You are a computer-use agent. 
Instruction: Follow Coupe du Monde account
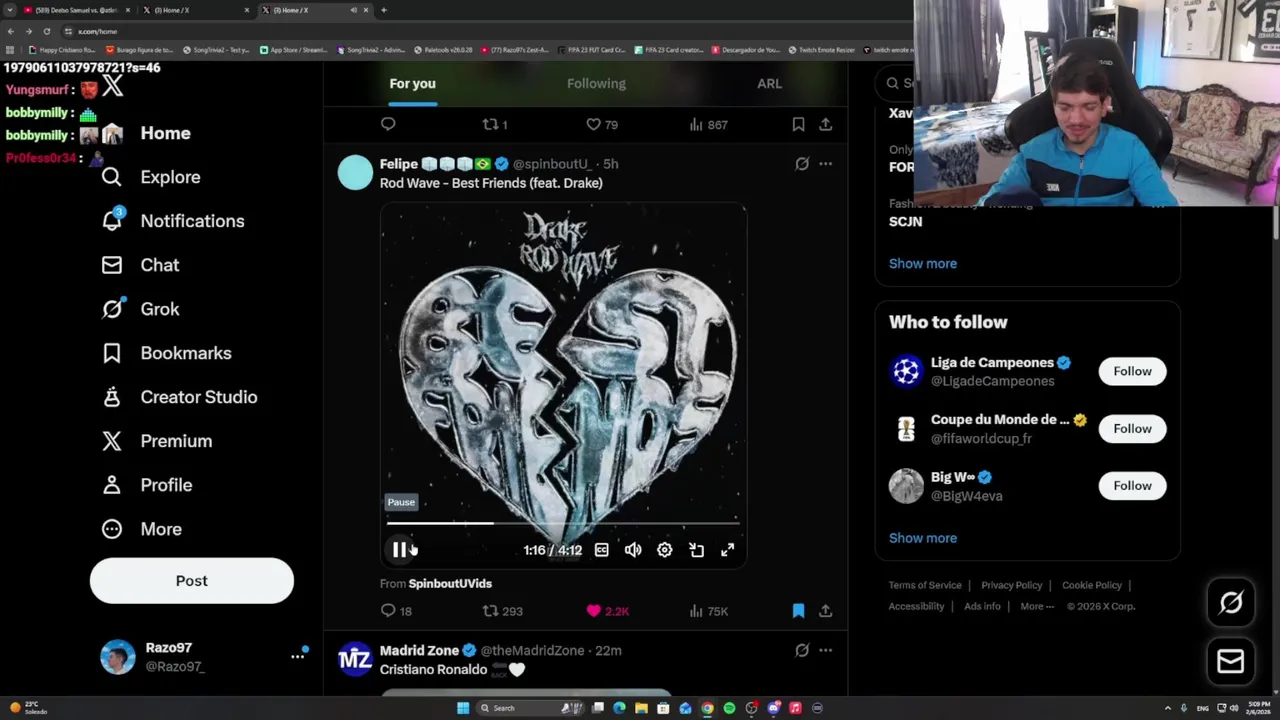[1132, 429]
